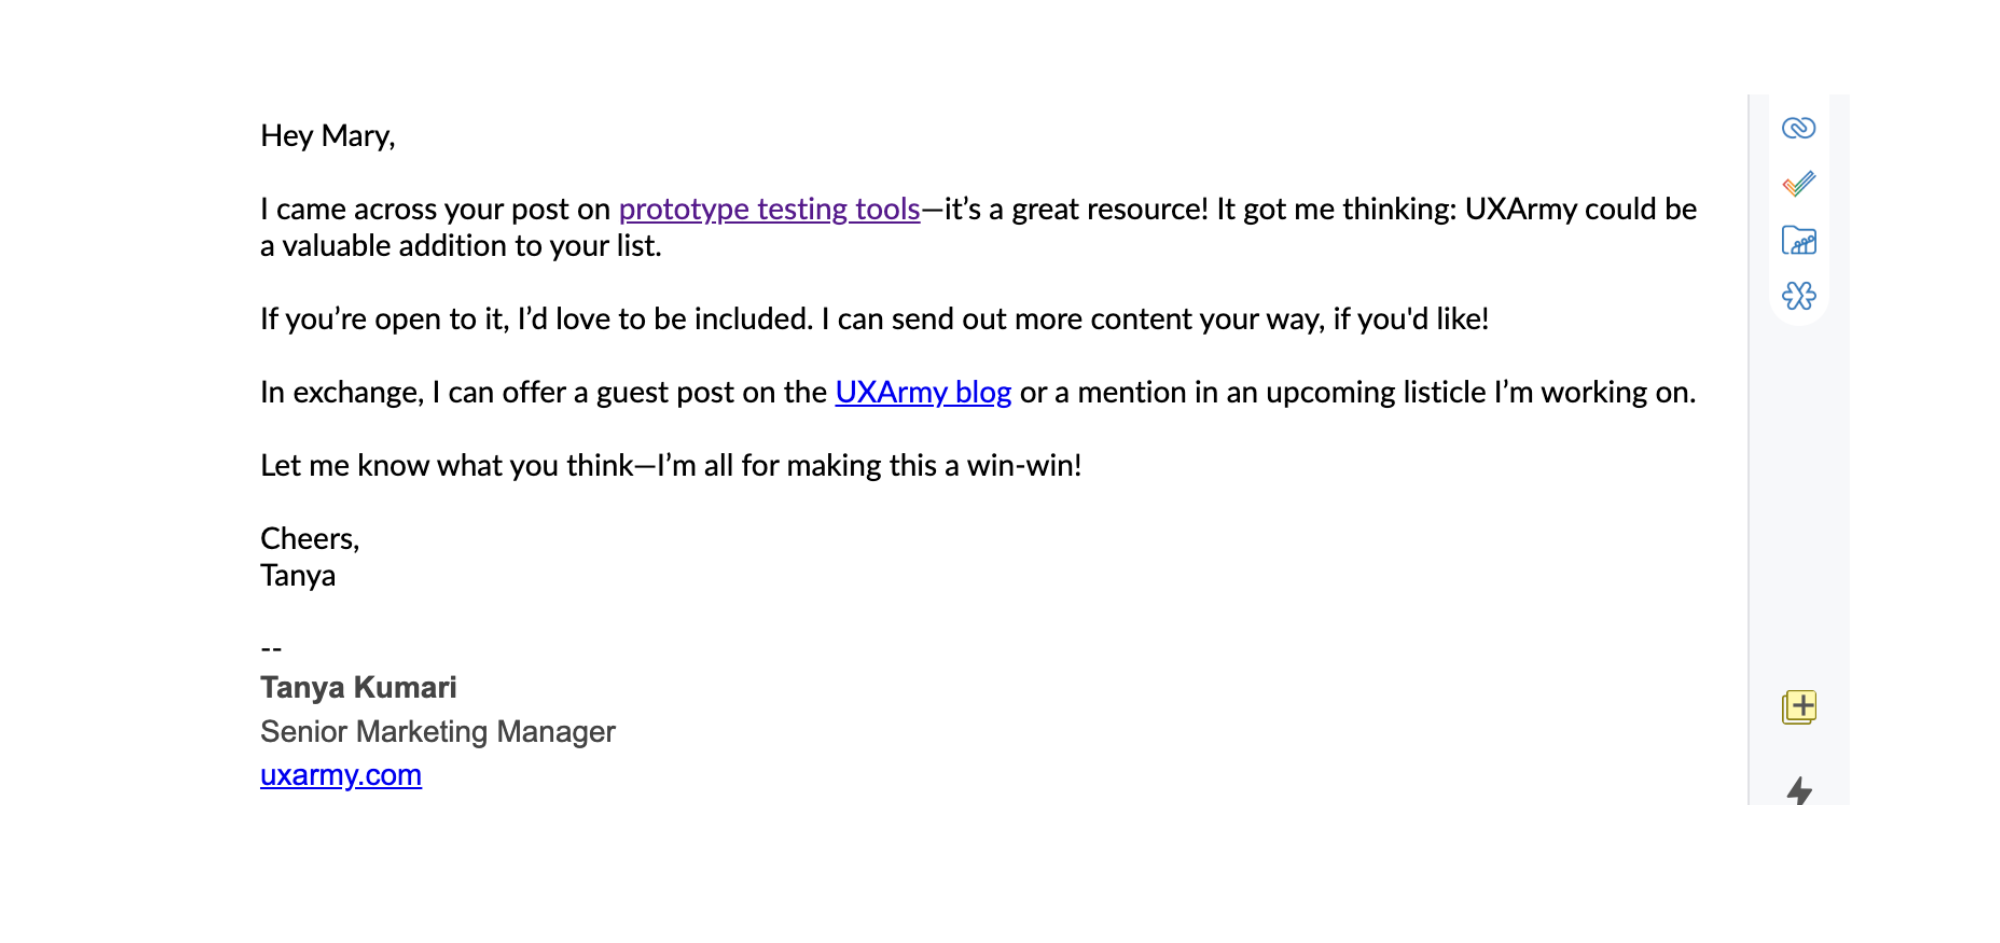Follow the "UXArmy blog" hyperlink
Viewport: 2000px width, 943px height.
(x=922, y=392)
